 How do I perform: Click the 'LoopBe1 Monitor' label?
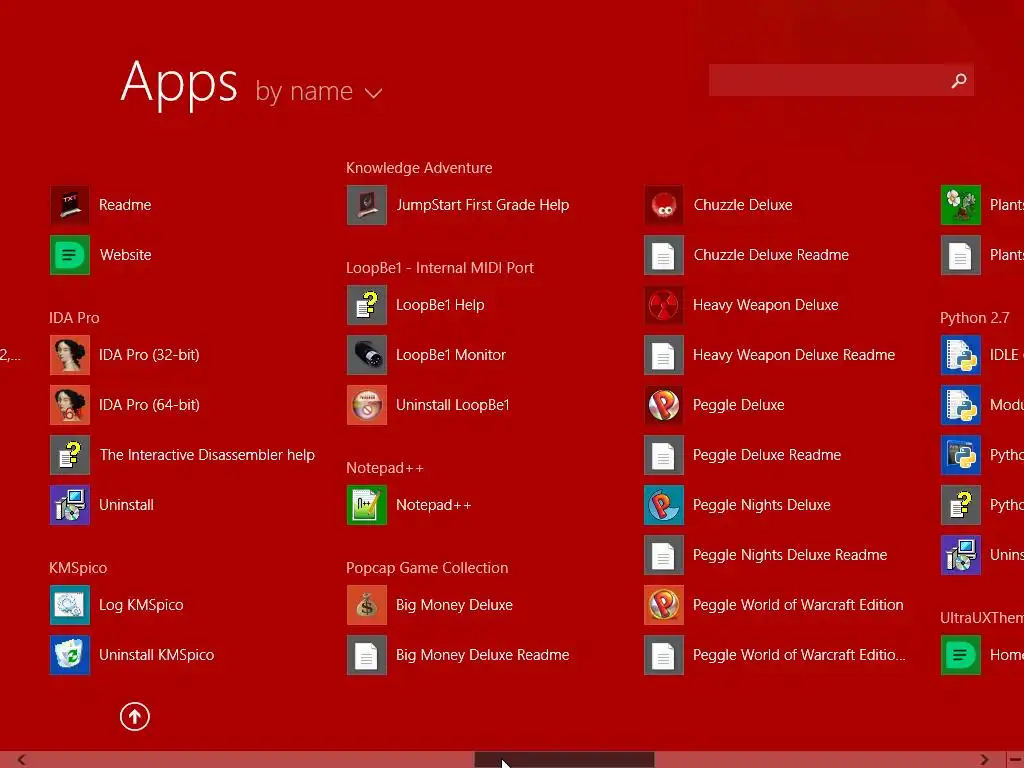click(x=451, y=355)
